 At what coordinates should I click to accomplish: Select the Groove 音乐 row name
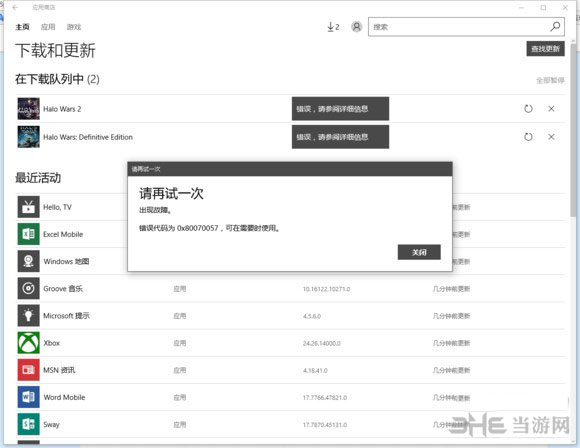[63, 289]
